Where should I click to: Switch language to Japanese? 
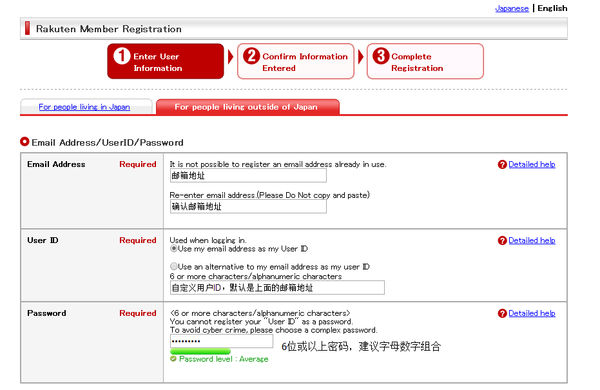[512, 8]
